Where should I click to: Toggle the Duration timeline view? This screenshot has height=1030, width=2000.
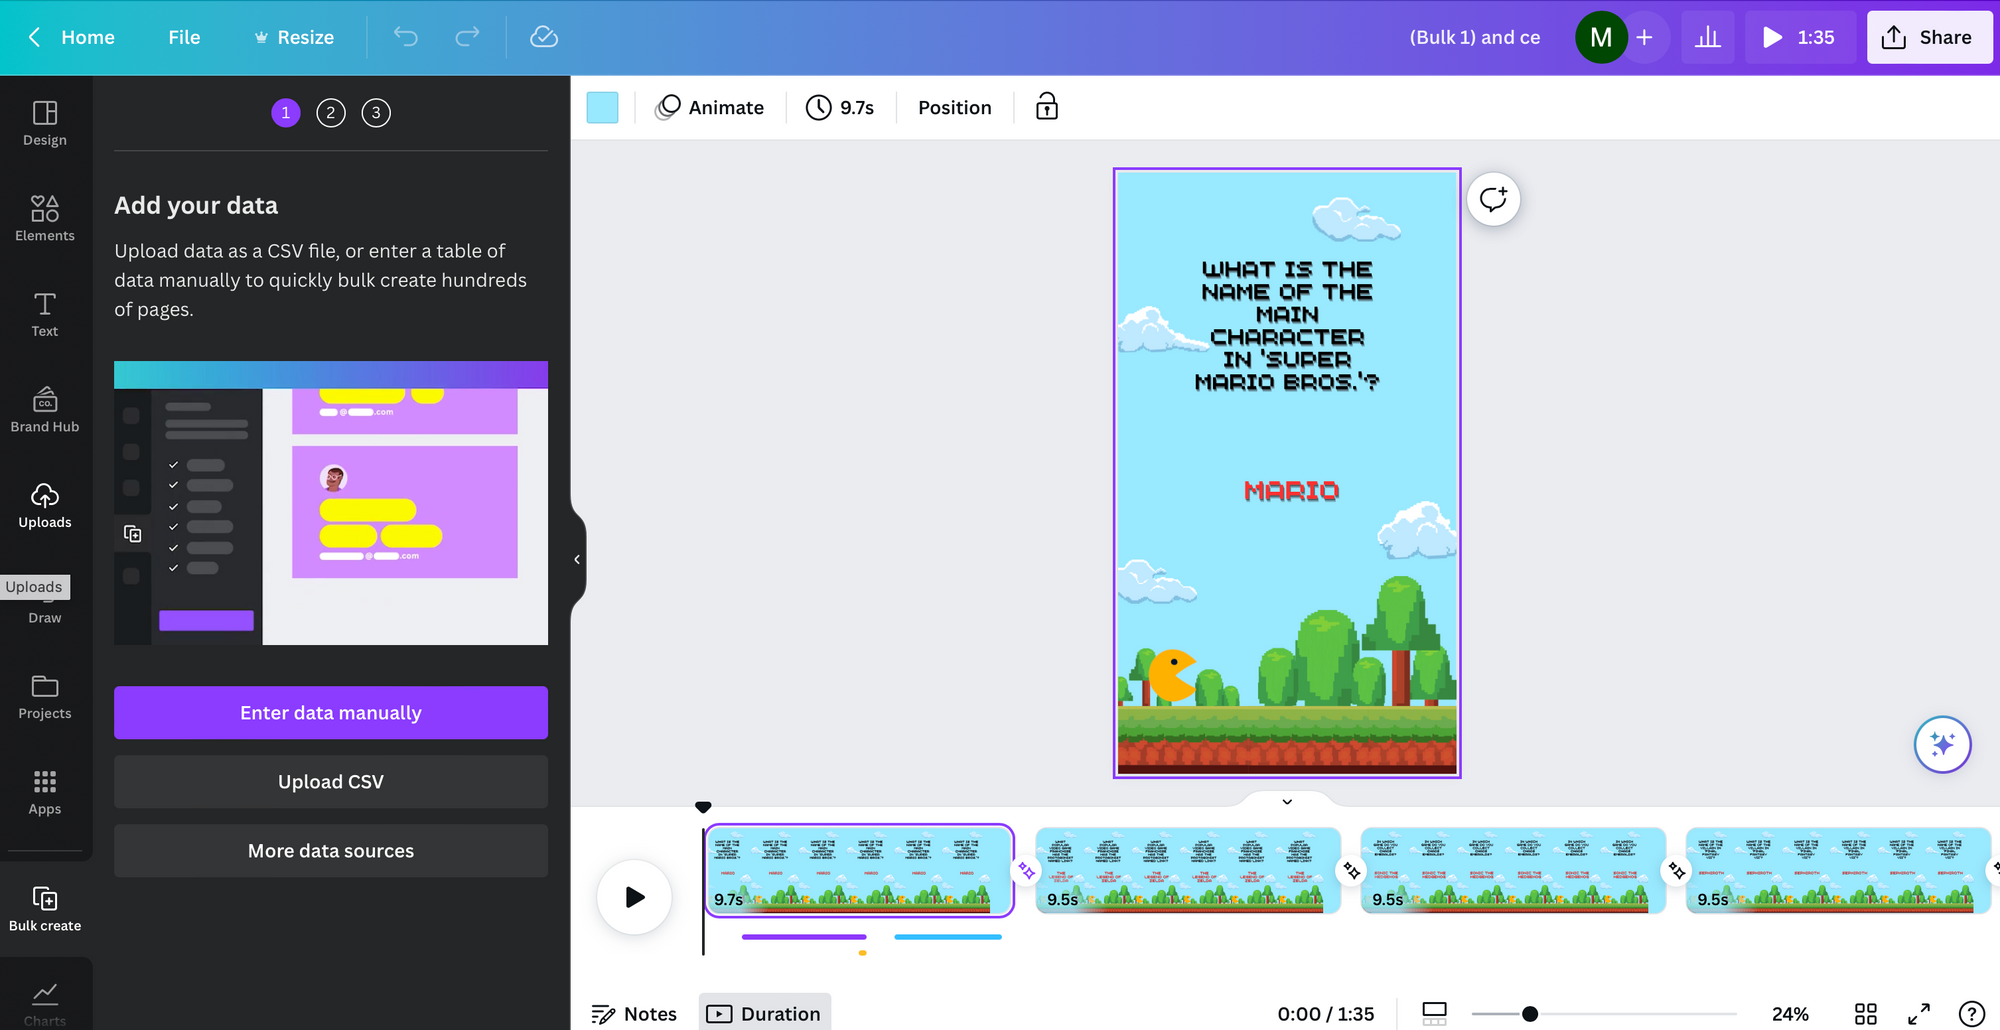[x=764, y=1012]
